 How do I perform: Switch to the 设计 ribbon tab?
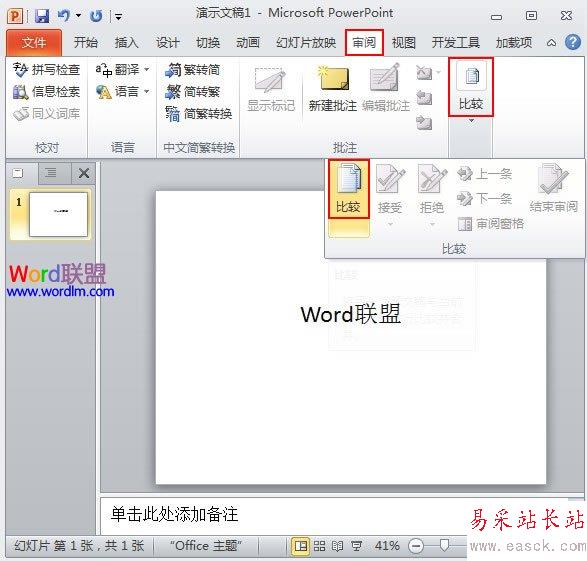(x=167, y=43)
